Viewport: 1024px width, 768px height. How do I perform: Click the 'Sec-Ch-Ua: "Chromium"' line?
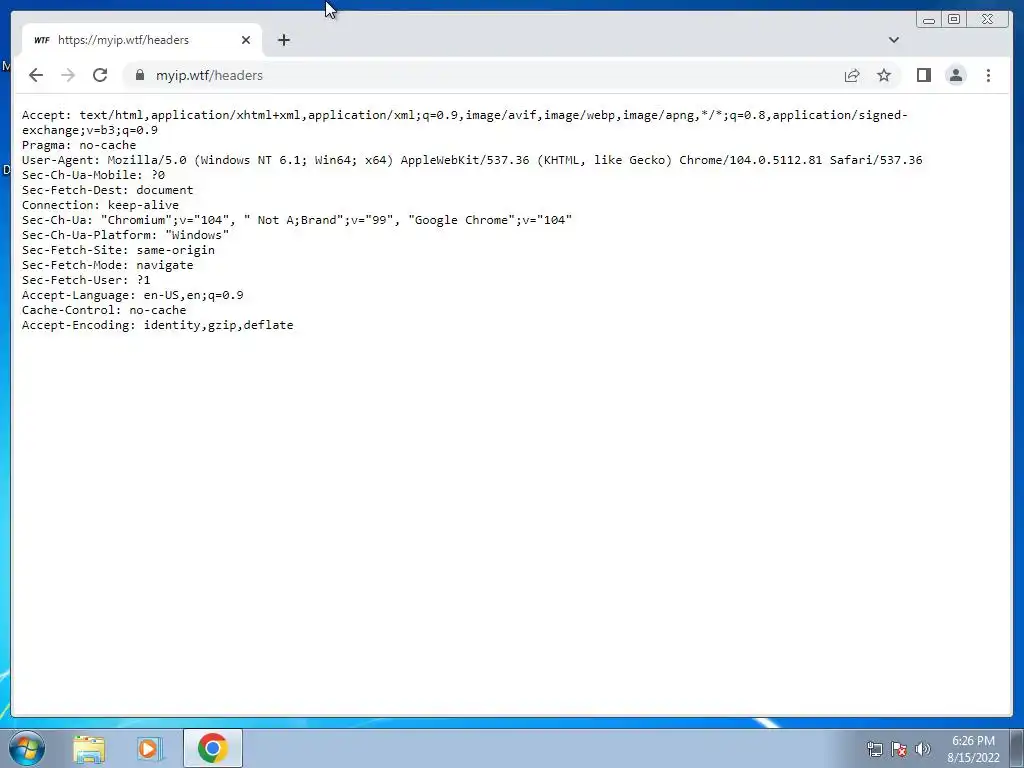[297, 220]
